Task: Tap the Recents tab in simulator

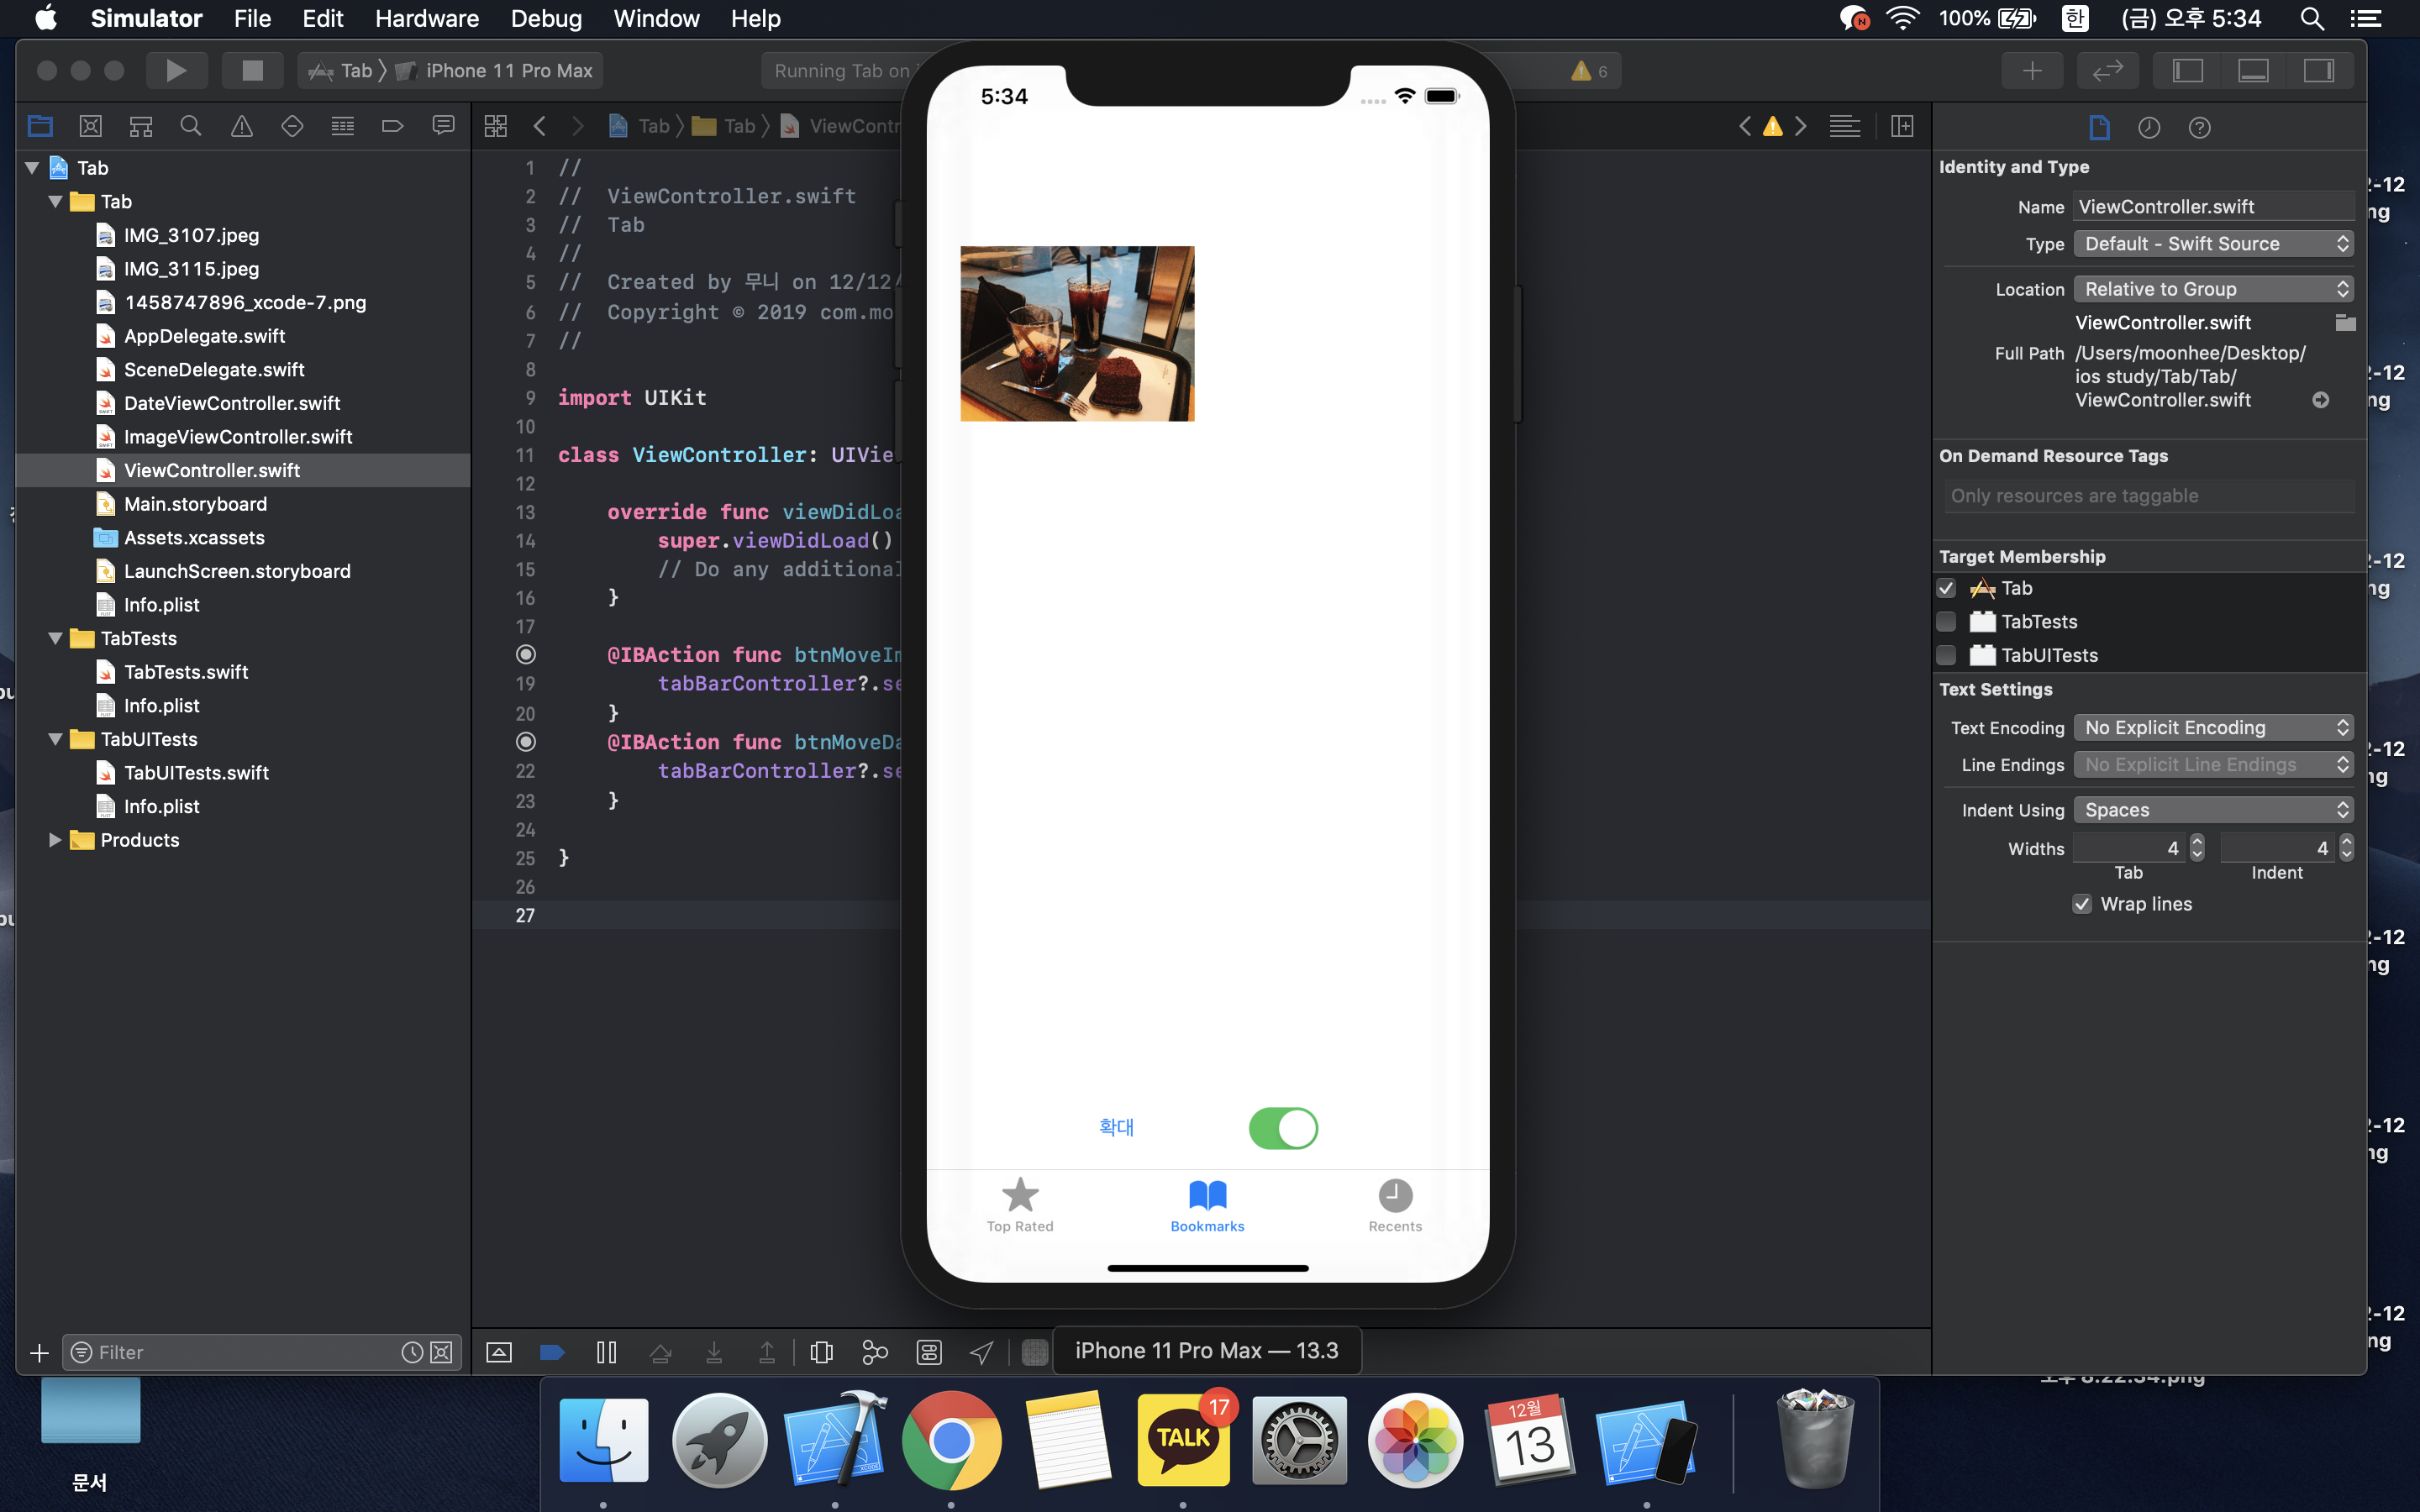Action: tap(1394, 1204)
